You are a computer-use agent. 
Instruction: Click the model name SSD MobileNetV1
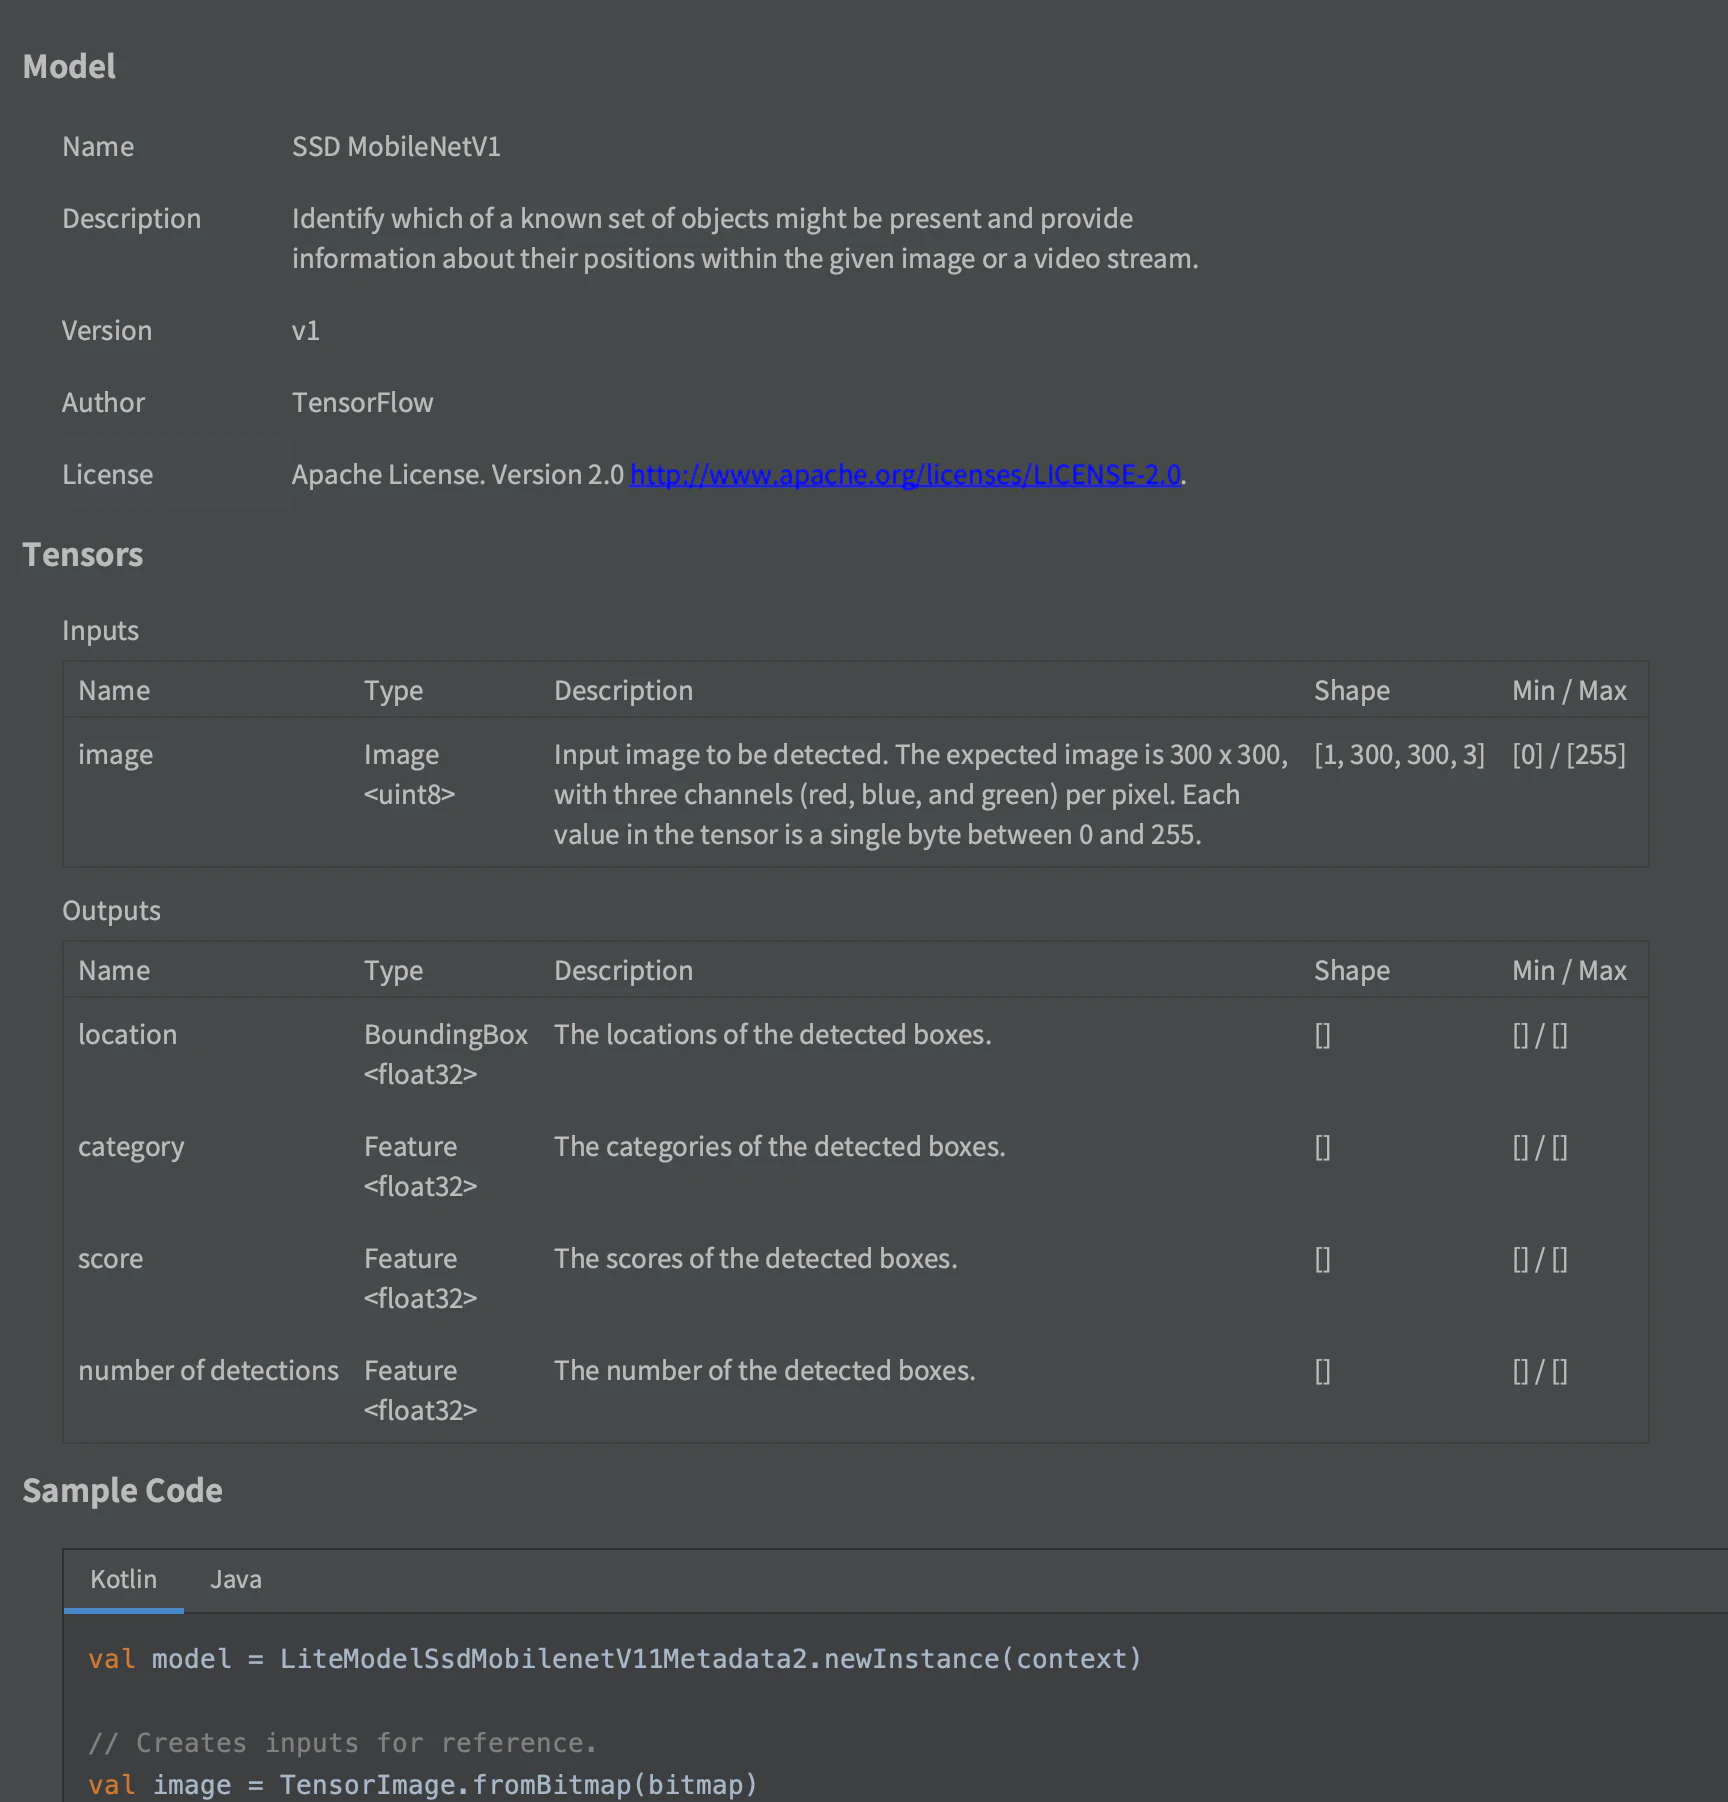(396, 146)
